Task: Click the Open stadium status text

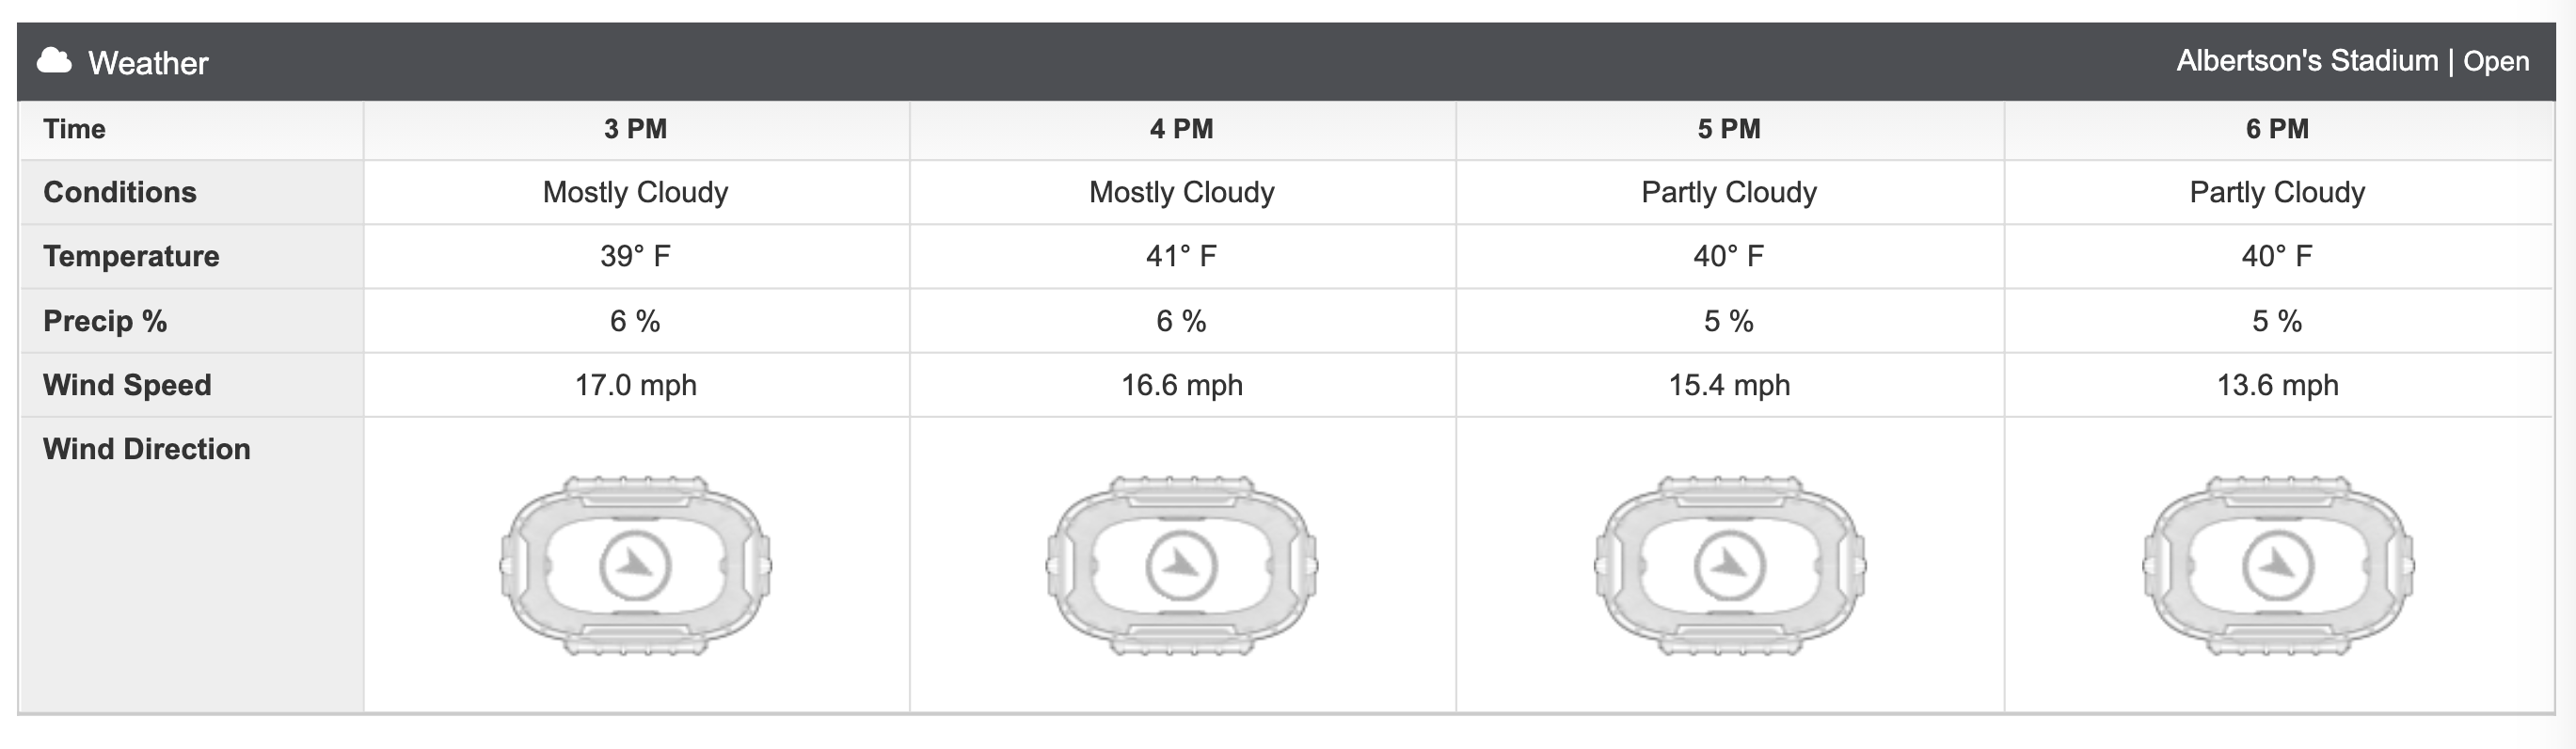Action: pyautogui.click(x=2496, y=62)
